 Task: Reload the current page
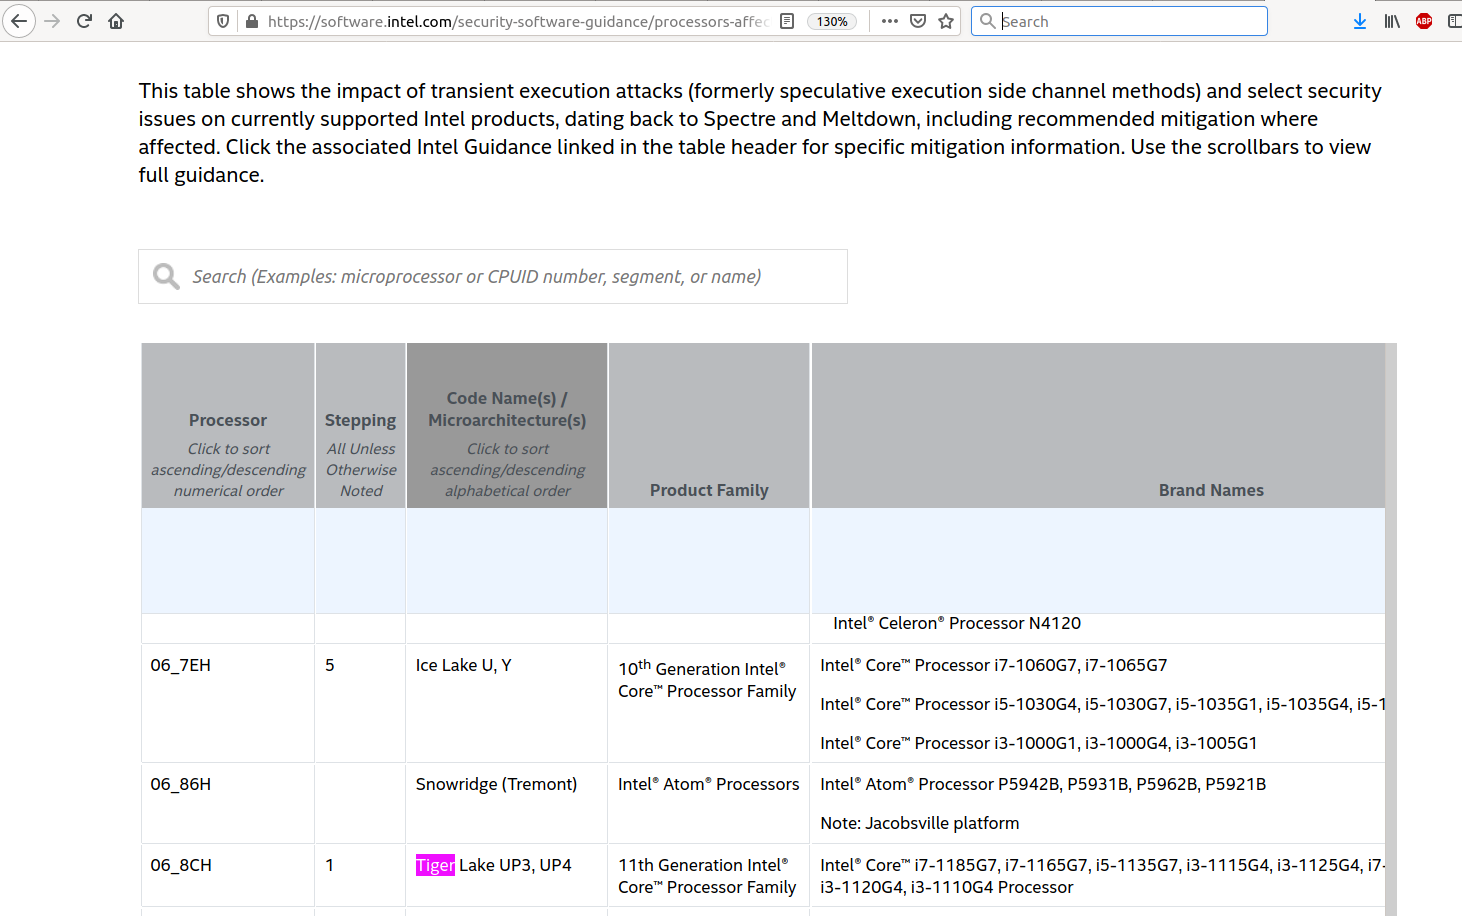click(84, 21)
